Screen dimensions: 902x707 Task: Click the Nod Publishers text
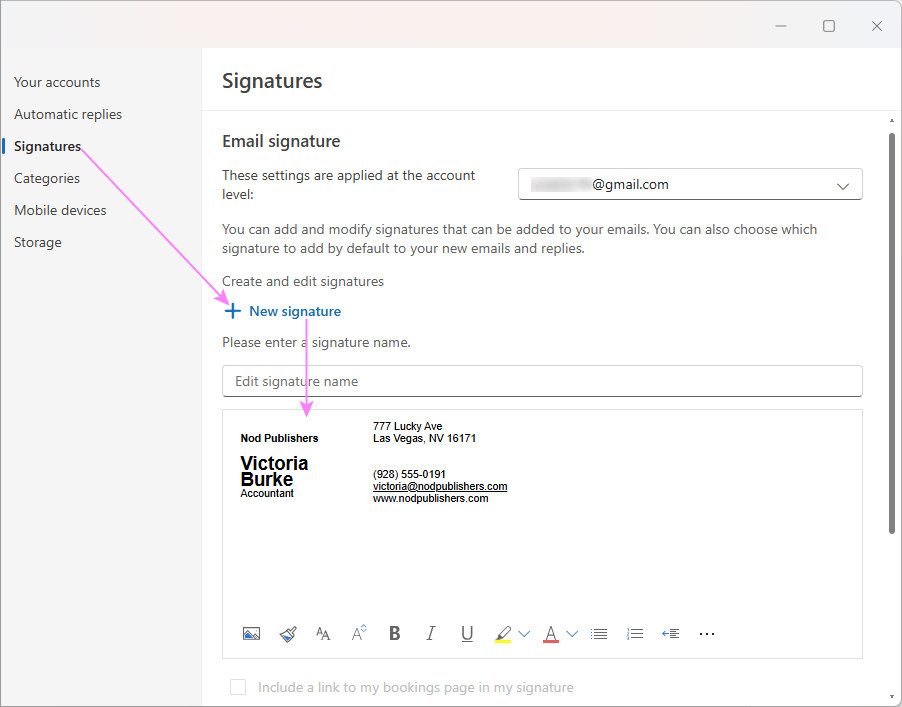(x=279, y=438)
